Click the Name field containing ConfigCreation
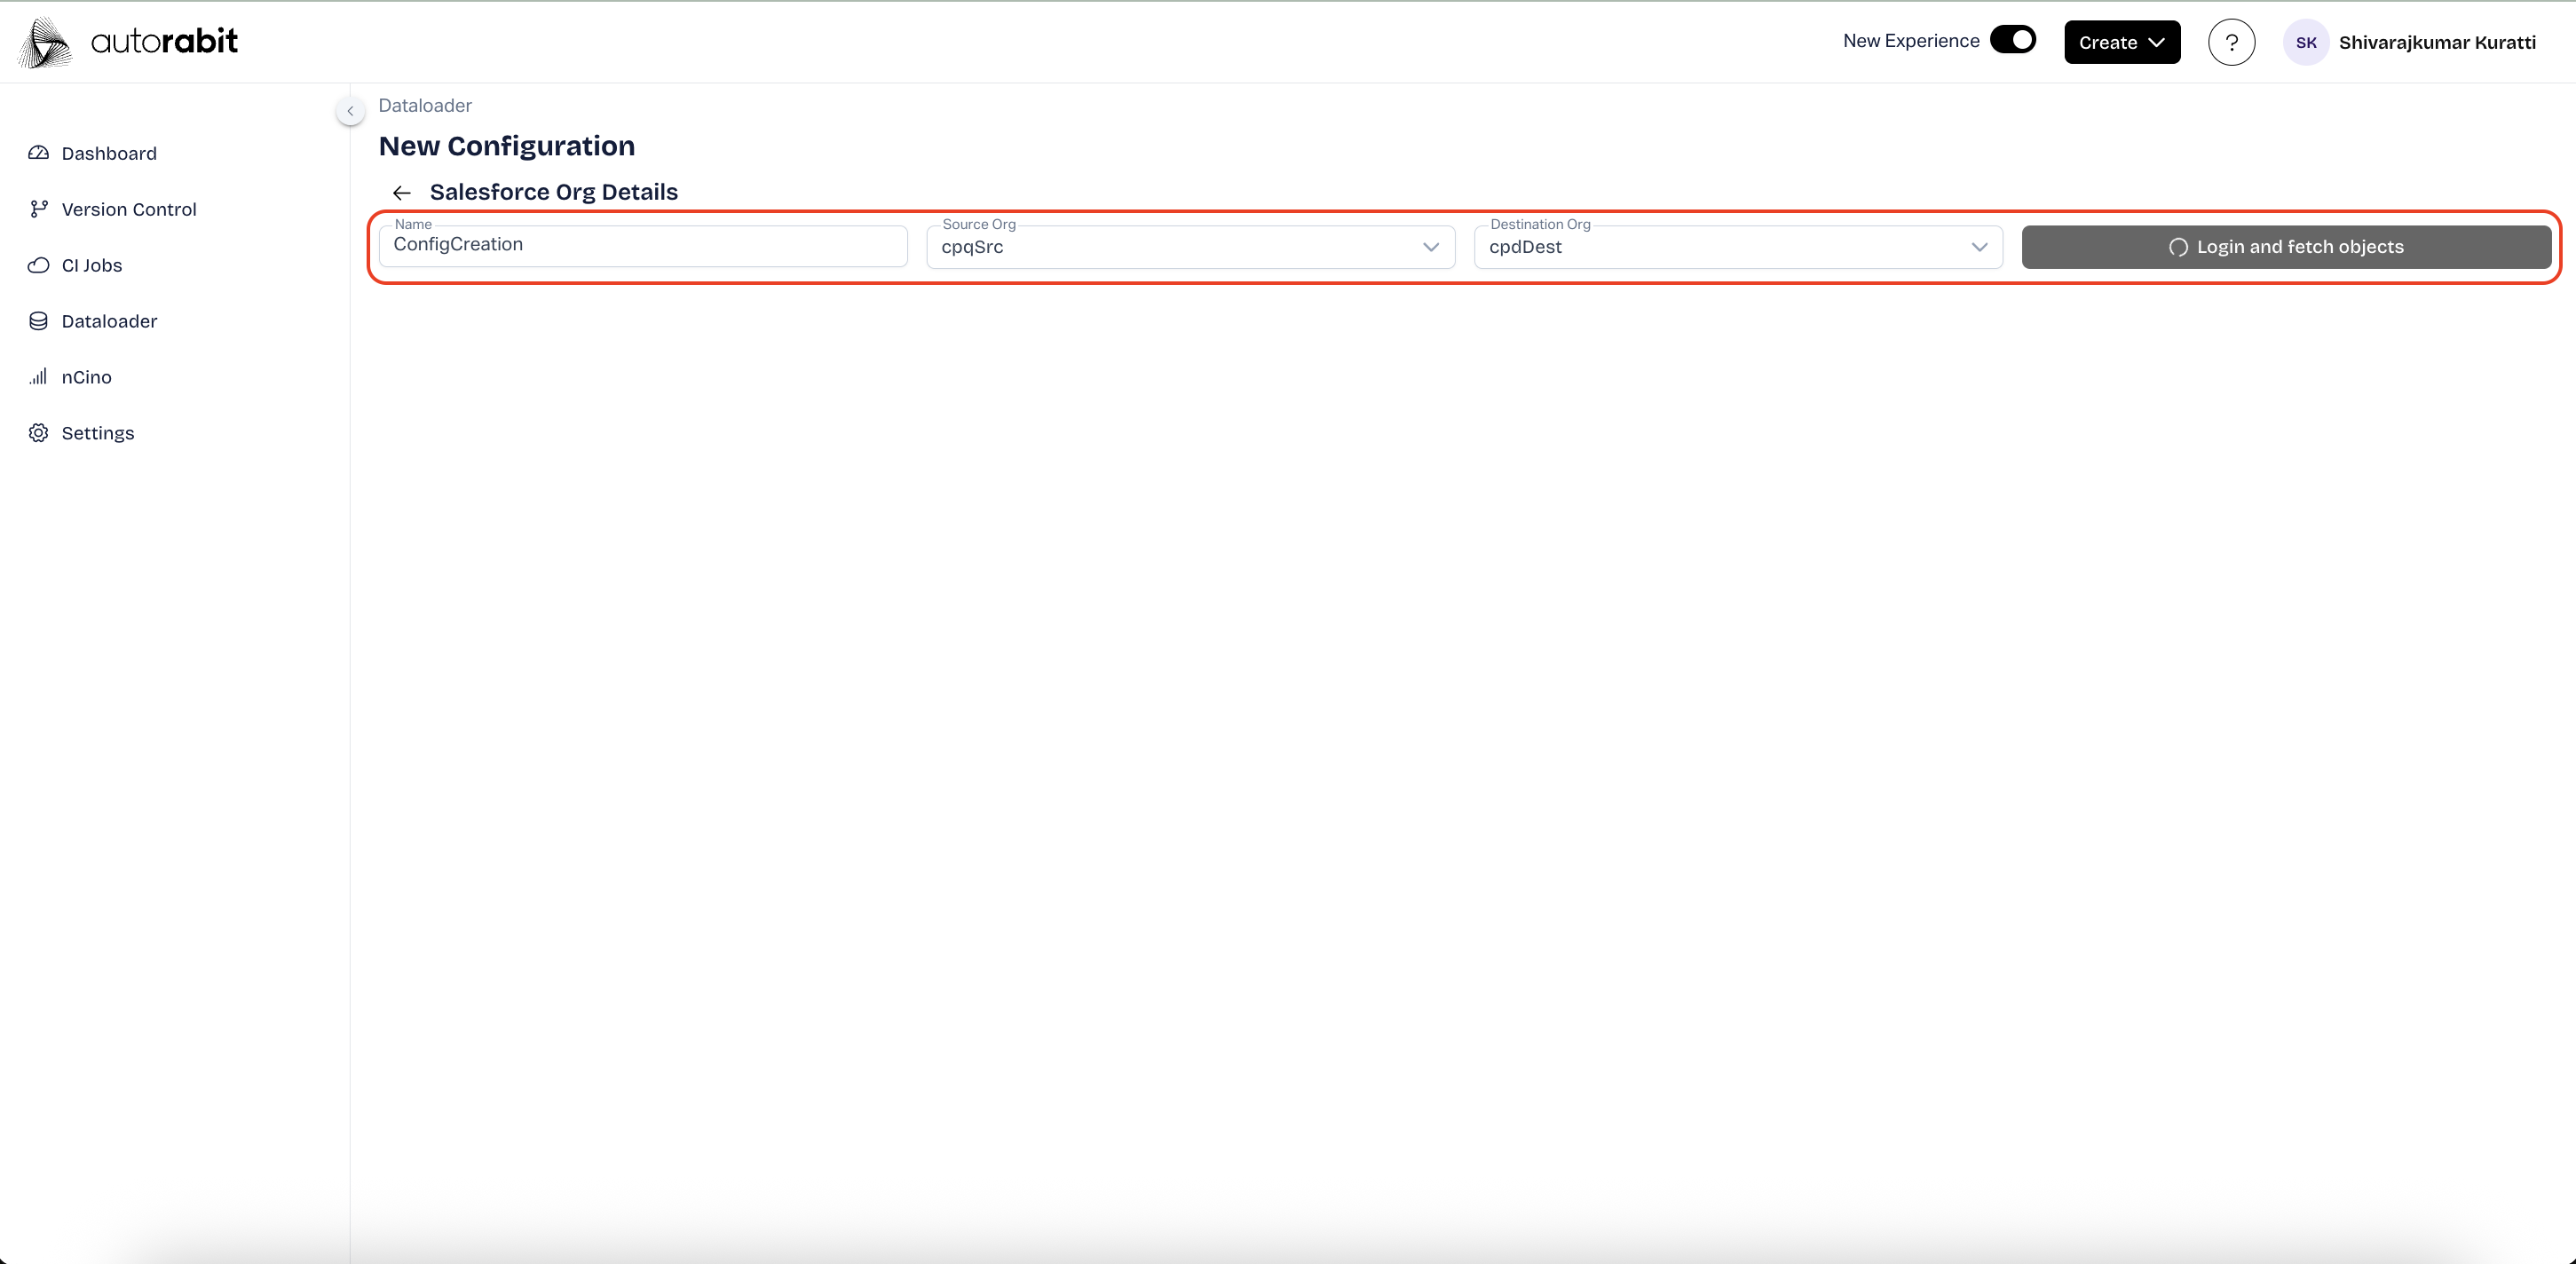 pos(642,246)
